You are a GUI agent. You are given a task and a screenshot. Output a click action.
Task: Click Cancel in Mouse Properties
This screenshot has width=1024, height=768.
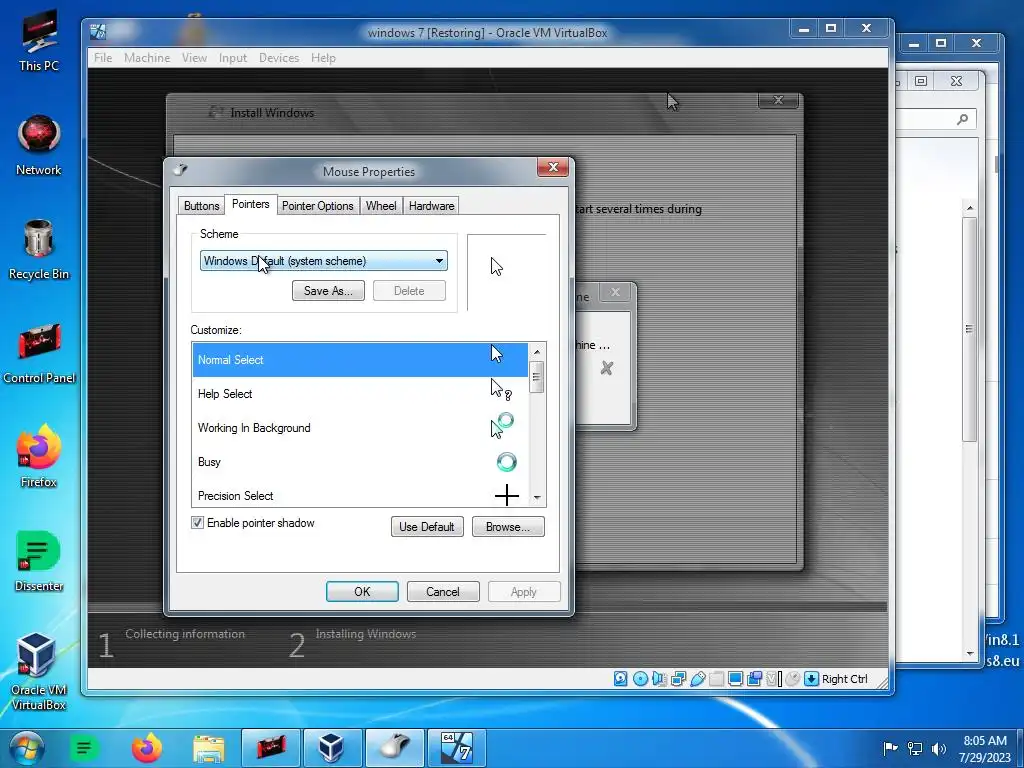(443, 592)
